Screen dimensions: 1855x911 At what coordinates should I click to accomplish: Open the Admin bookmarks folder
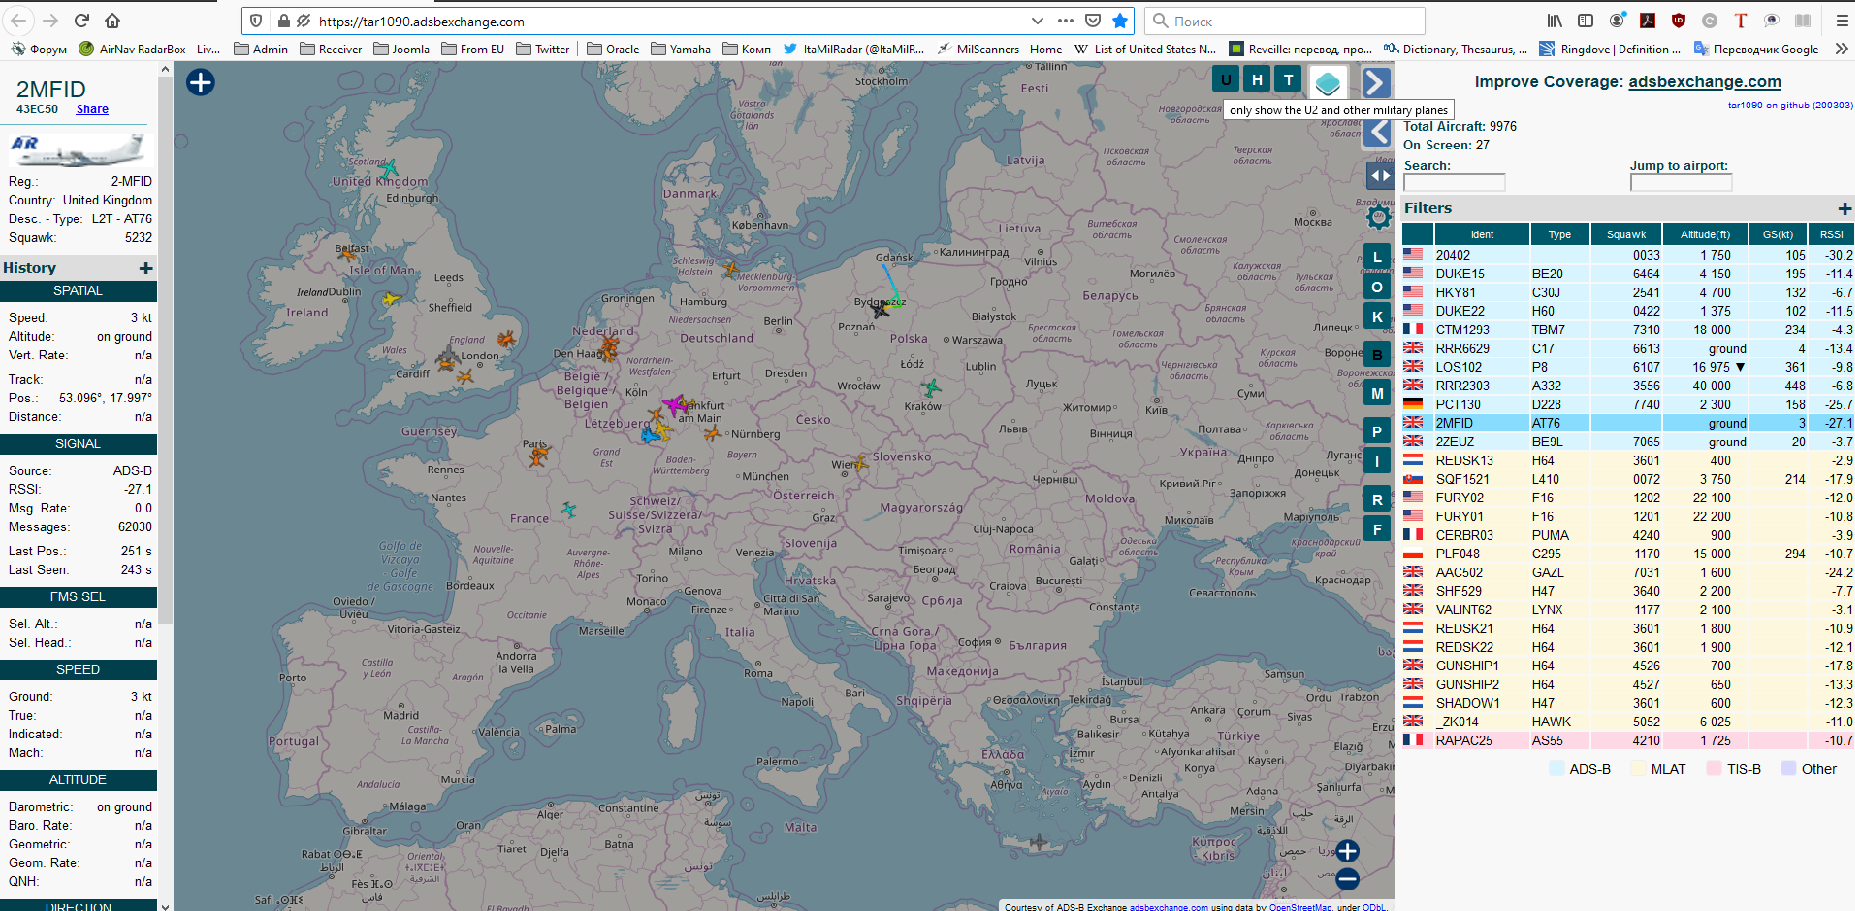(x=261, y=49)
